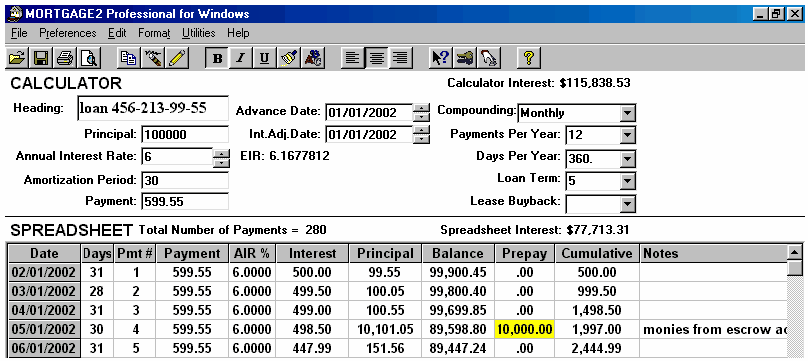Click the Date column header
The image size is (808, 361).
[x=44, y=253]
